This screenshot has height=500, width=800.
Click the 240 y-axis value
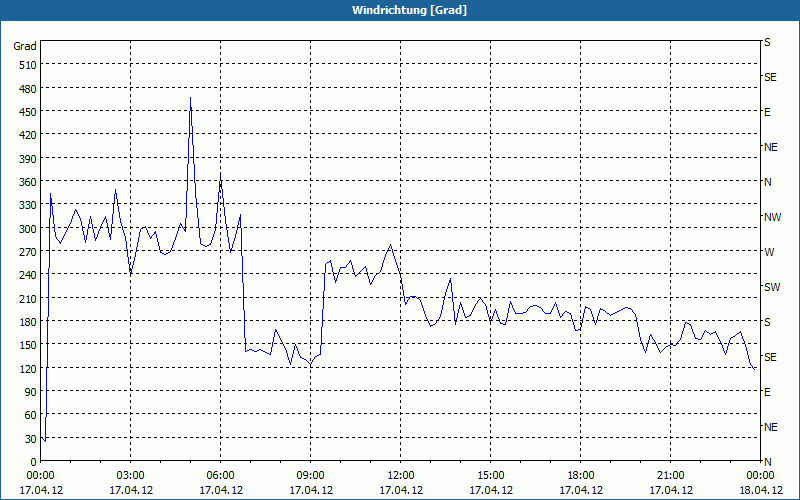point(28,275)
